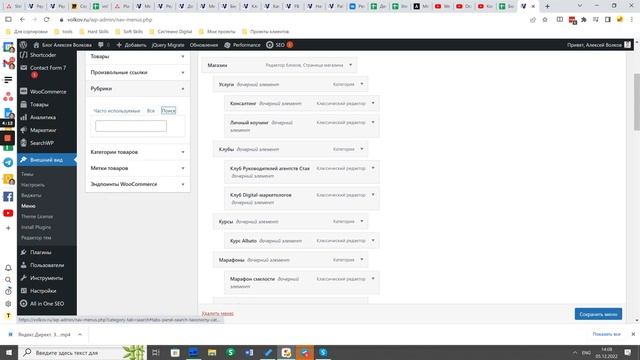Click Сохранить меню button
Screen dimensions: 640x360
598,314
